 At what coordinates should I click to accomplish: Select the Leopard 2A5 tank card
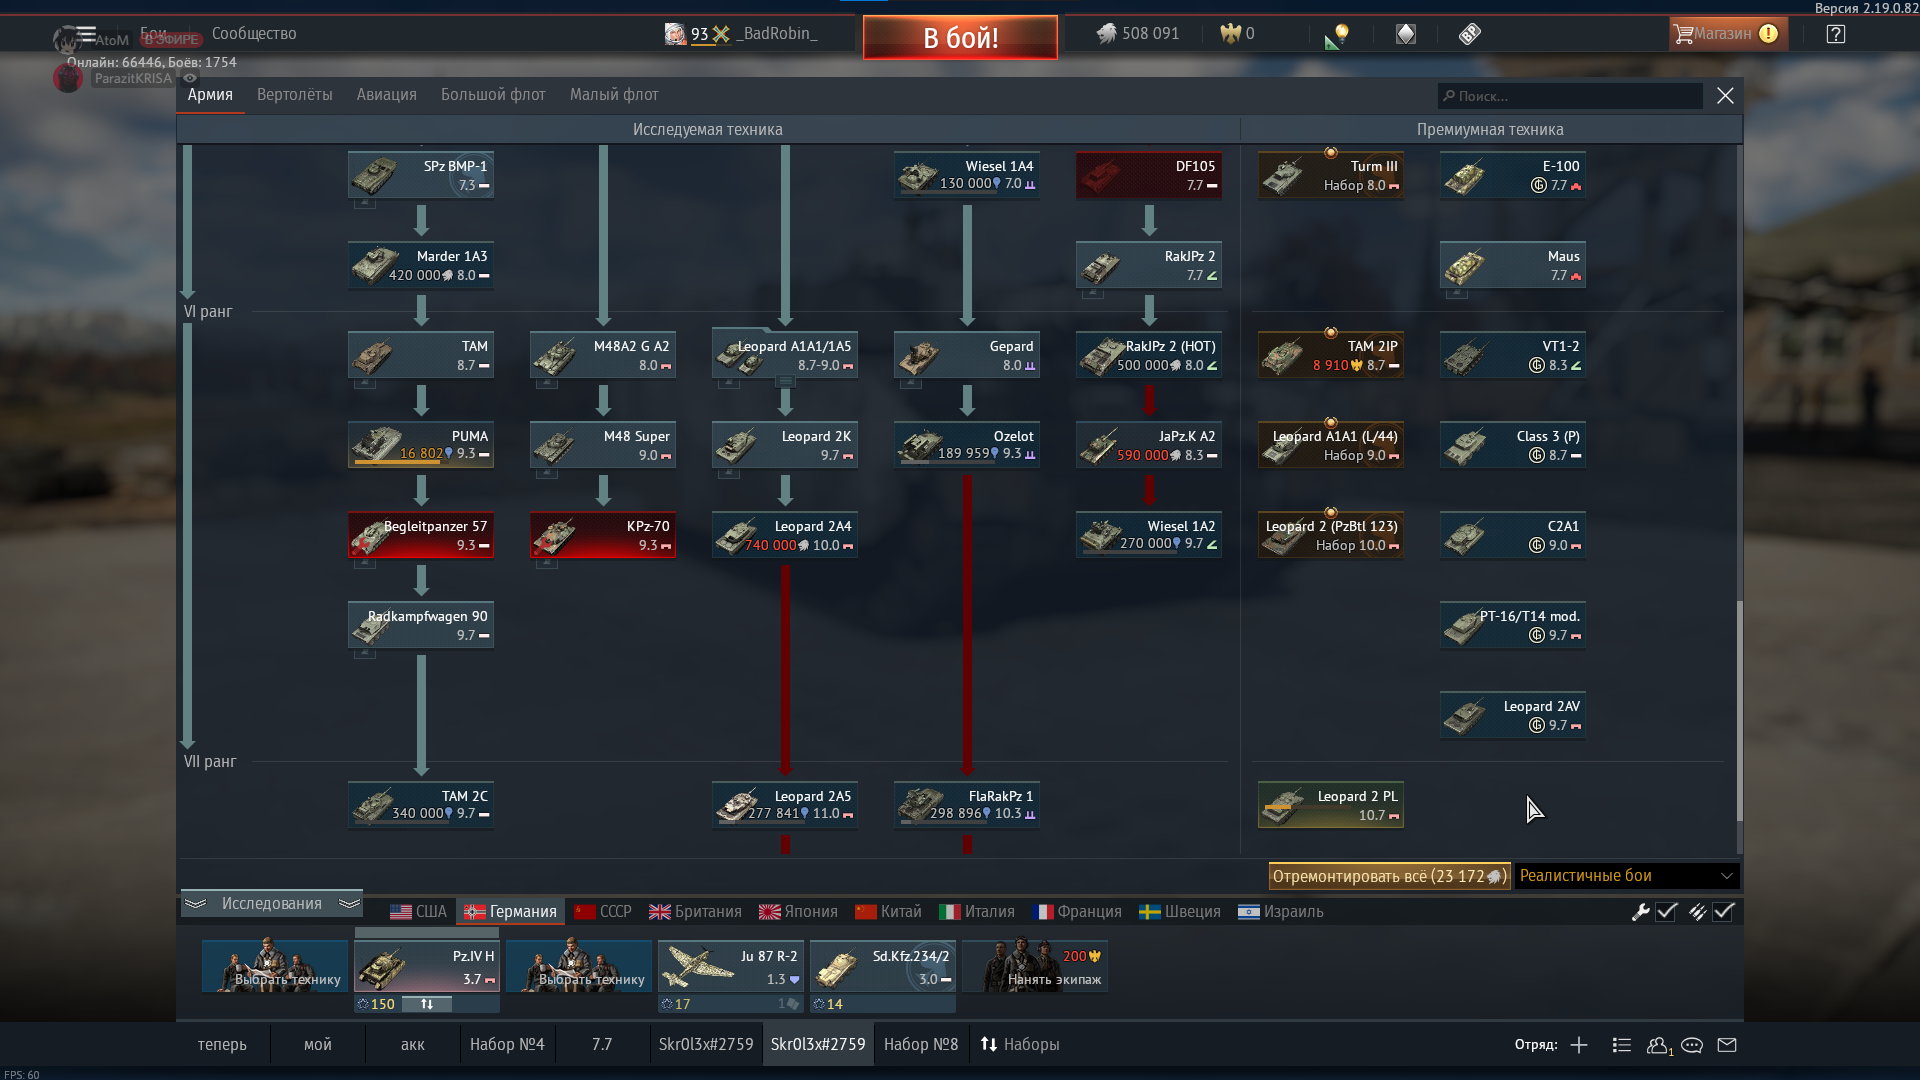pyautogui.click(x=785, y=805)
